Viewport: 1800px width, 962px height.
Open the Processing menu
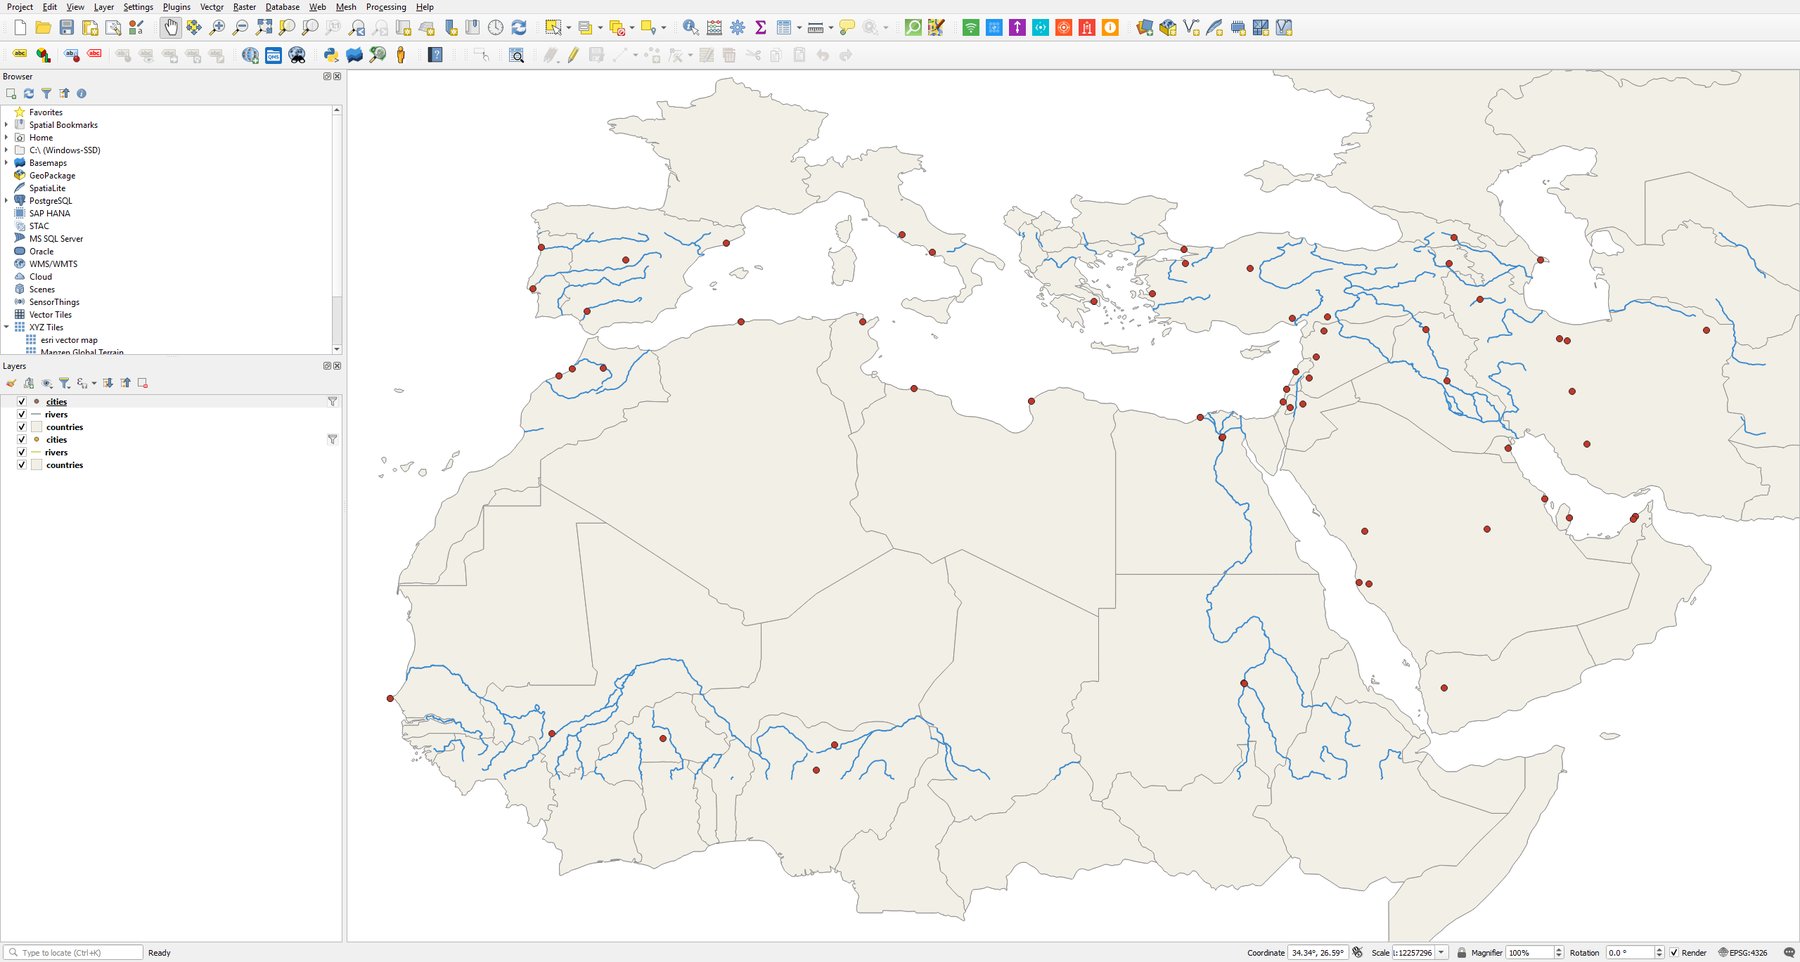[x=386, y=7]
